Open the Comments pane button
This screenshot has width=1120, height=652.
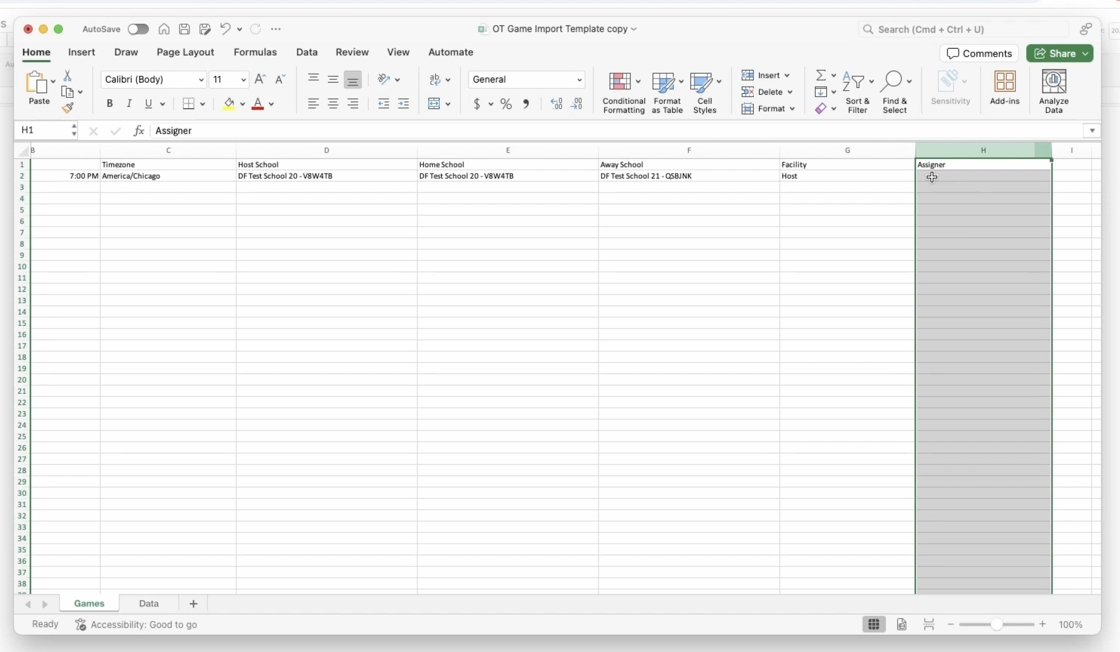pyautogui.click(x=979, y=53)
